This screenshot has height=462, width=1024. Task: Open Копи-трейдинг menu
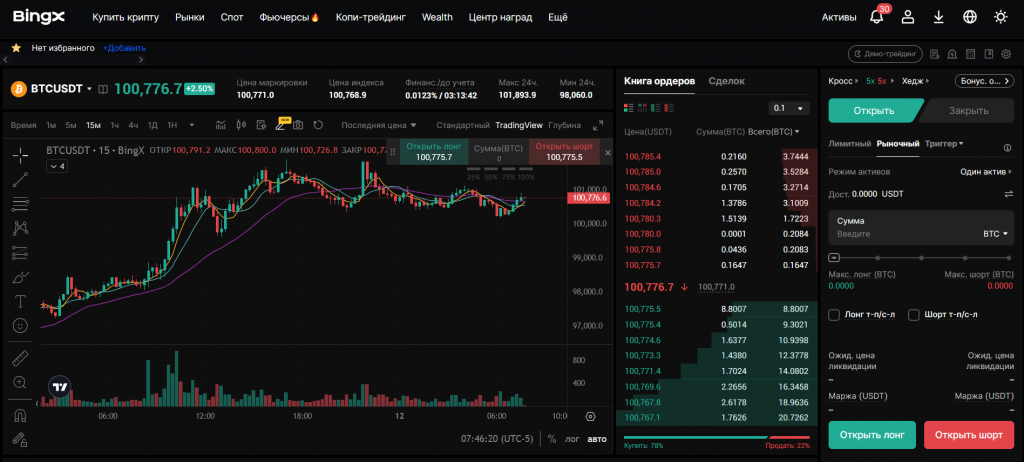(x=370, y=18)
